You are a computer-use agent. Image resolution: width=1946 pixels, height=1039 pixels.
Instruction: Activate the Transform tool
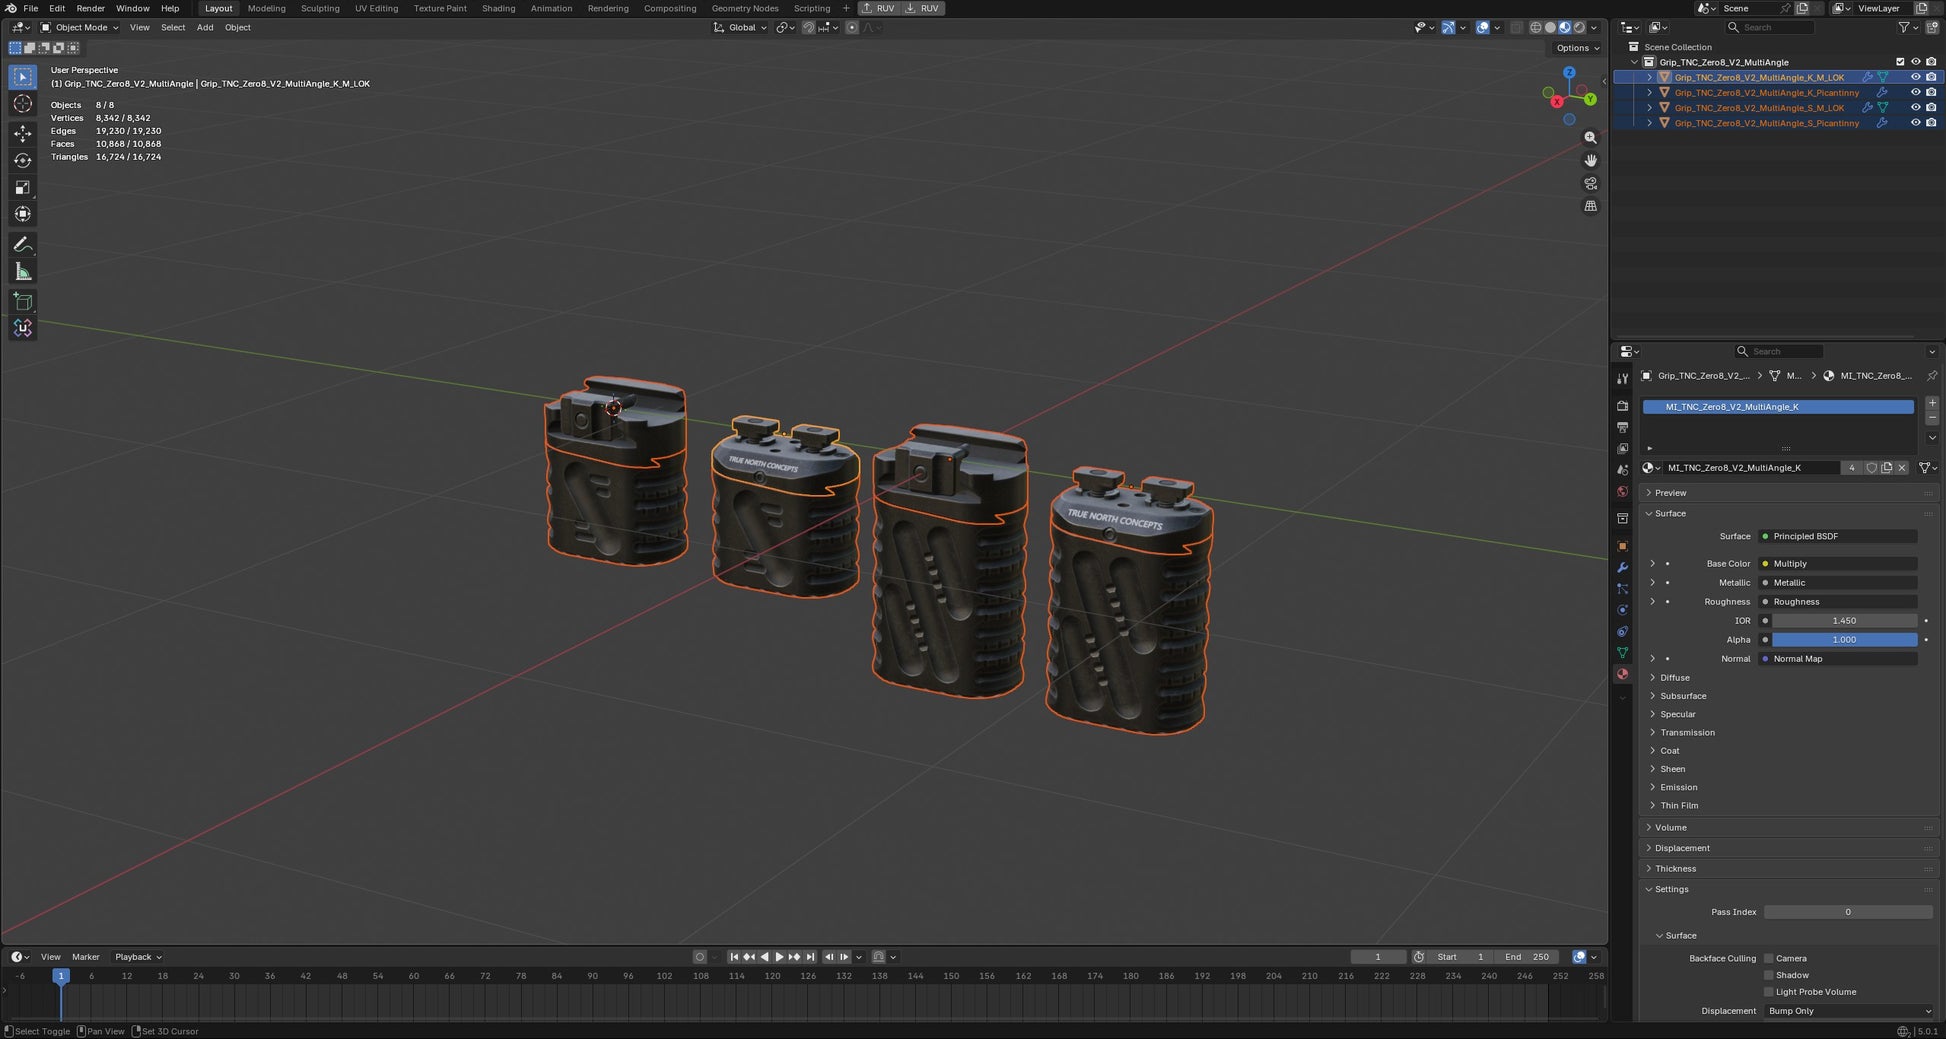[23, 214]
